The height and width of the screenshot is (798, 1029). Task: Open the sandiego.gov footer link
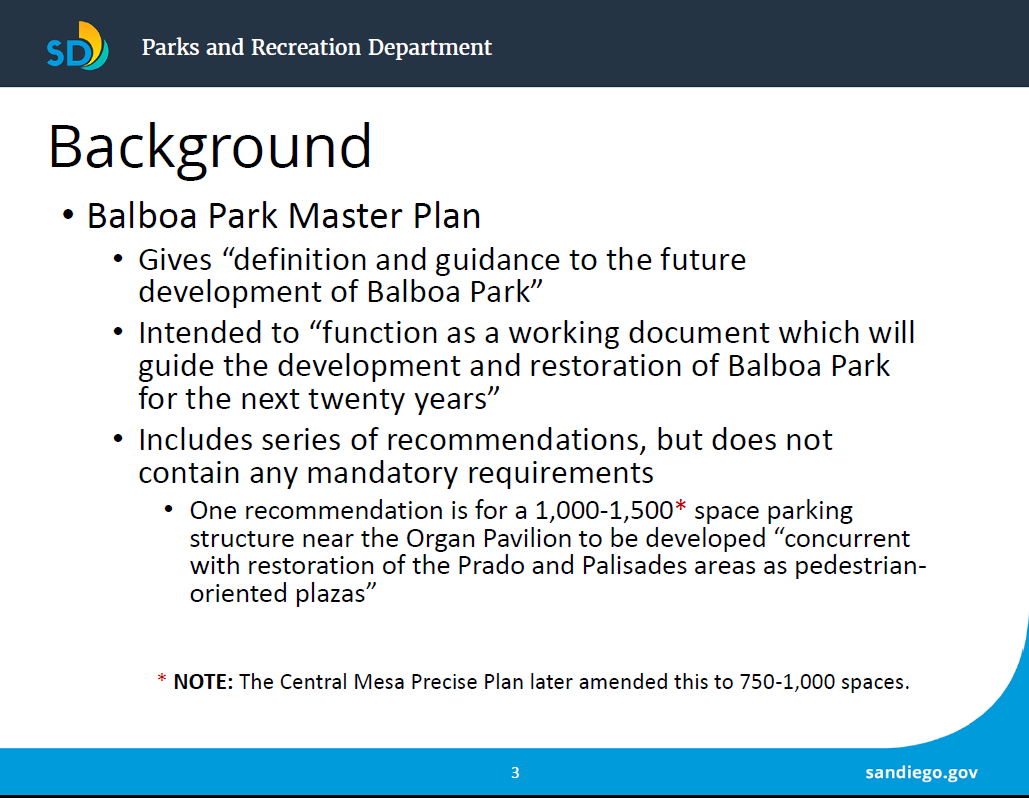coord(921,772)
